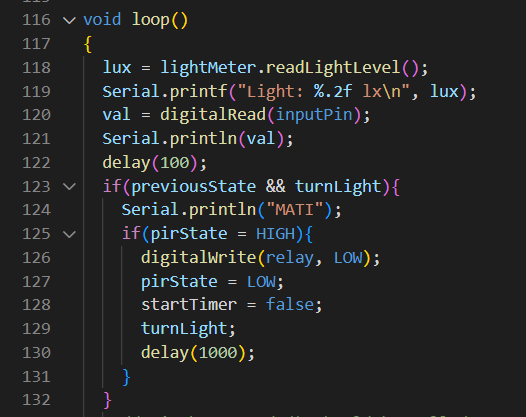Click 'LOW' in the digitalWrite call
This screenshot has width=526, height=417.
click(348, 258)
